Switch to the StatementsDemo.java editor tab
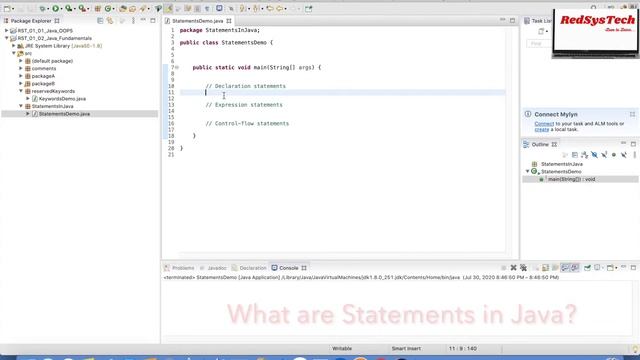The width and height of the screenshot is (640, 360). point(198,21)
